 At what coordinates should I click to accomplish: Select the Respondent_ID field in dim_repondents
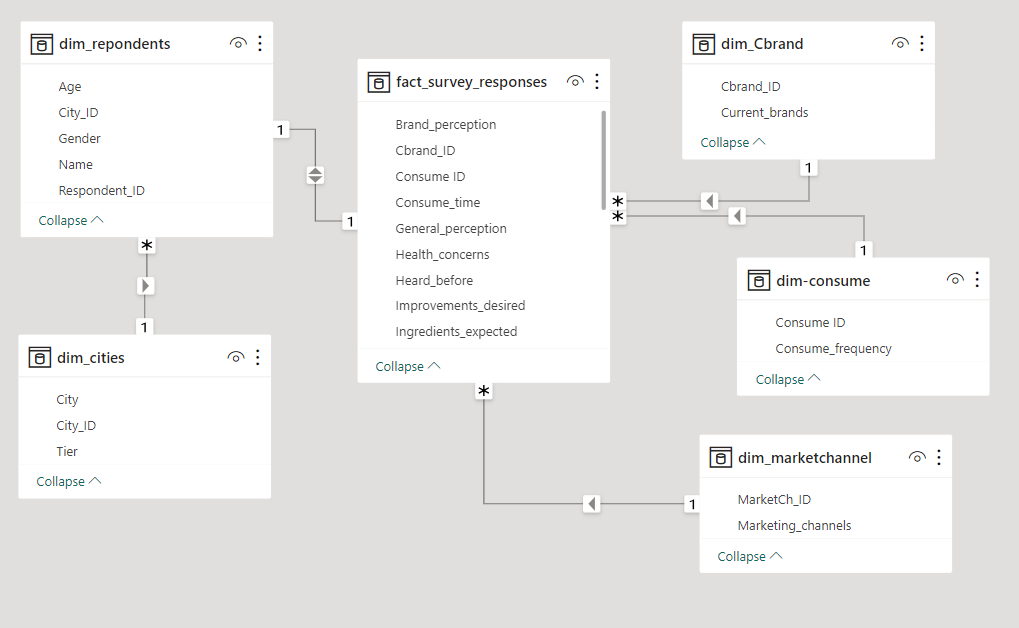(103, 190)
